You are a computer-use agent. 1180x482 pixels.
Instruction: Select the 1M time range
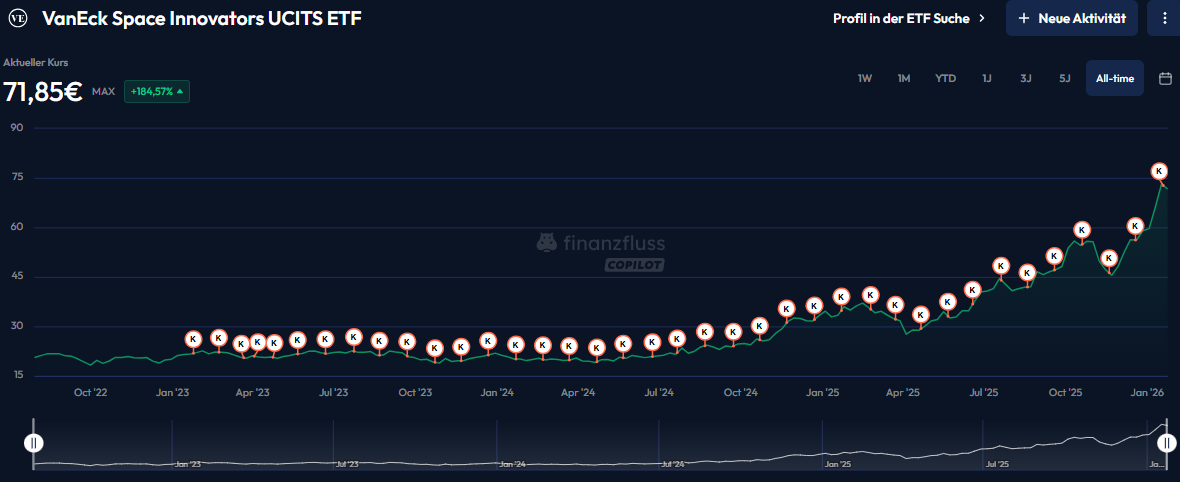click(904, 79)
